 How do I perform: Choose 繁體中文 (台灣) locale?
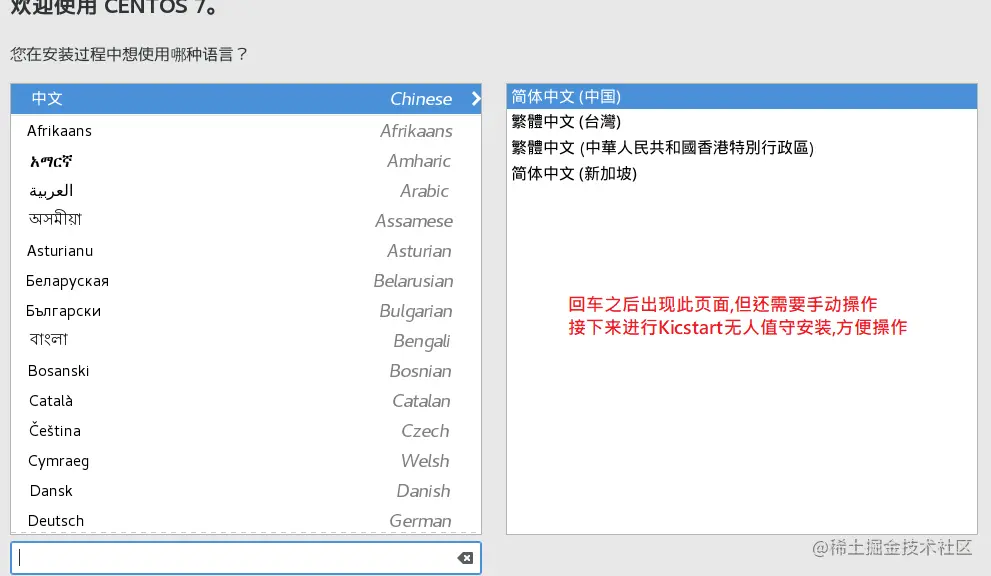(741, 121)
